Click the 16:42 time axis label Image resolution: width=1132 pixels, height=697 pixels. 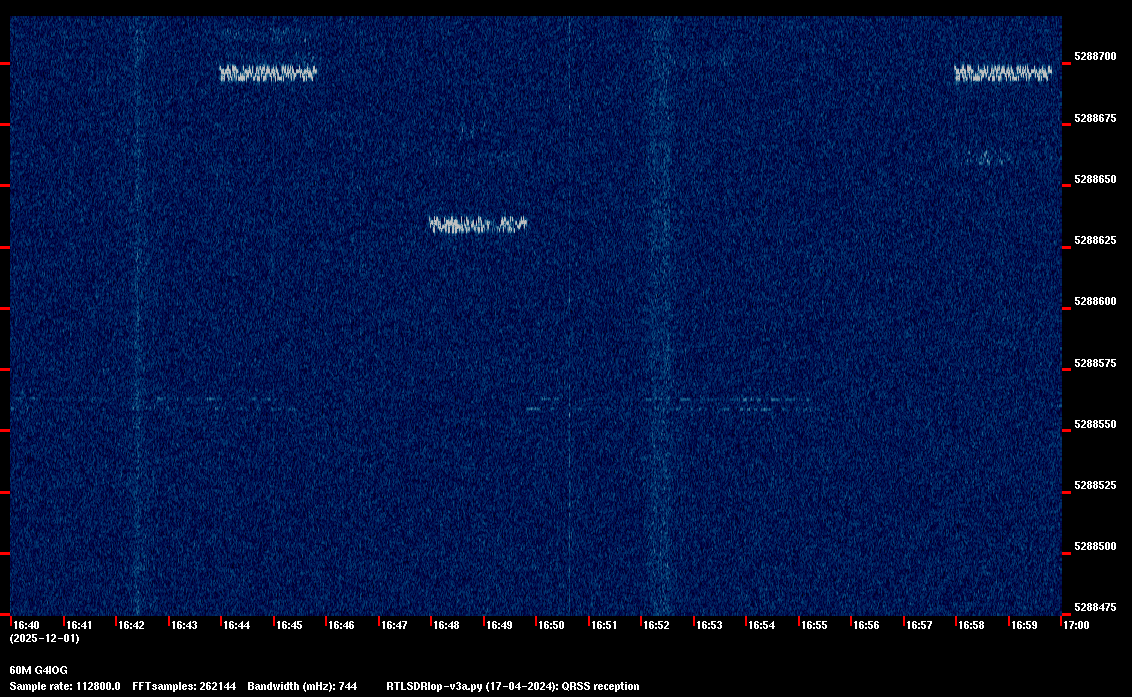click(131, 625)
